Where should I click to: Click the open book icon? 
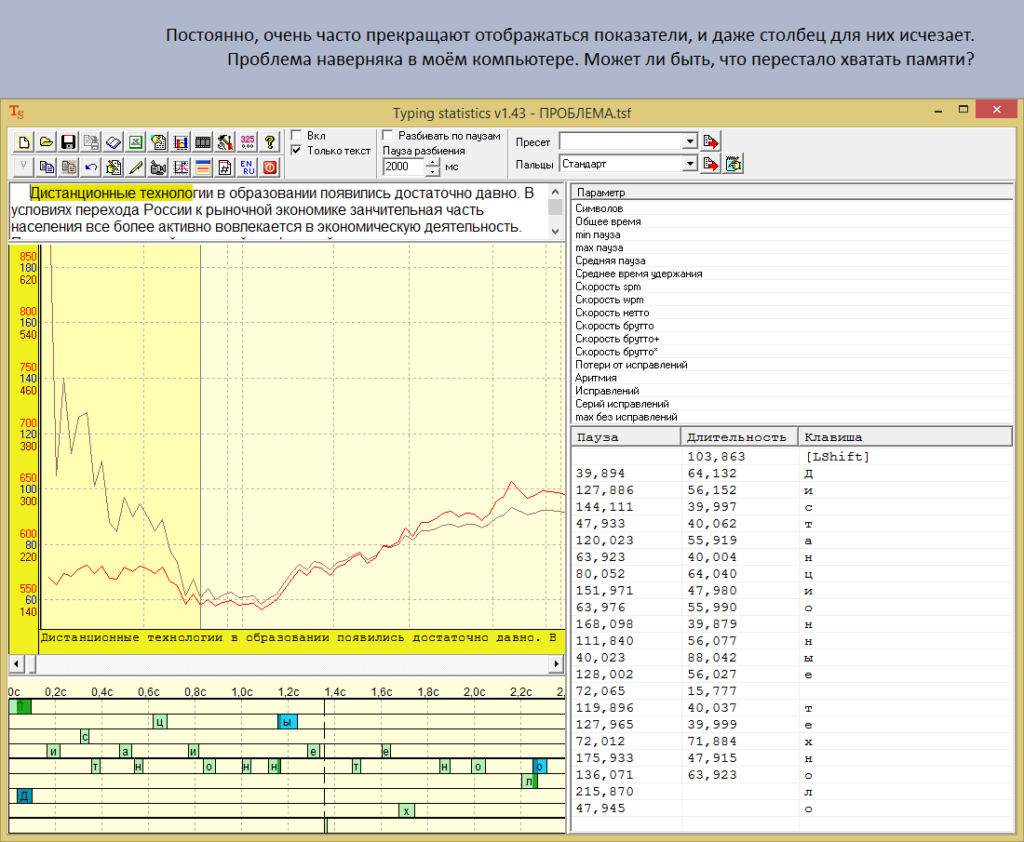click(113, 142)
